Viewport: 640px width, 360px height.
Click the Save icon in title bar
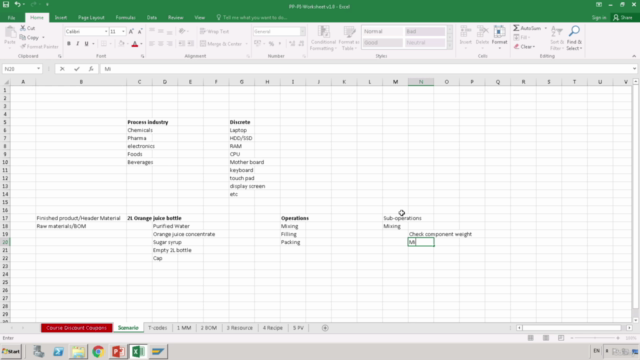[6, 4]
